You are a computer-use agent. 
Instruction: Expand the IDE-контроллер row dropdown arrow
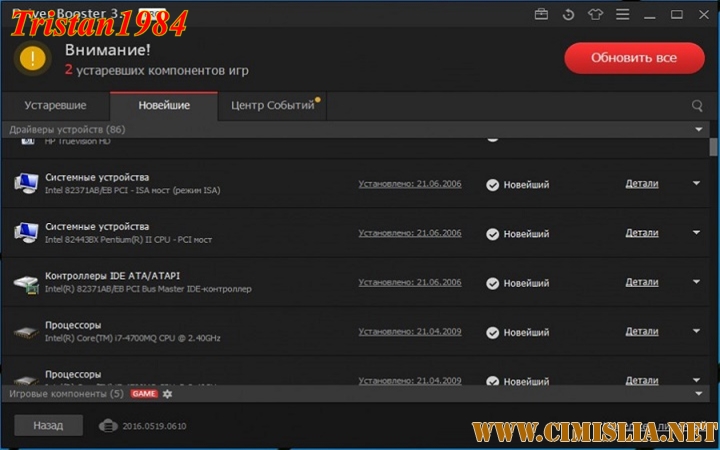[x=697, y=281]
